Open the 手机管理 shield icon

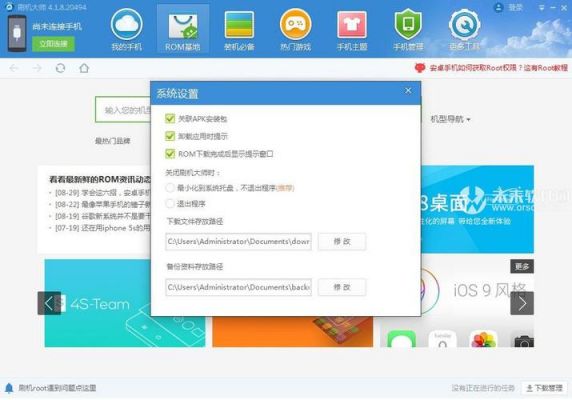click(408, 24)
